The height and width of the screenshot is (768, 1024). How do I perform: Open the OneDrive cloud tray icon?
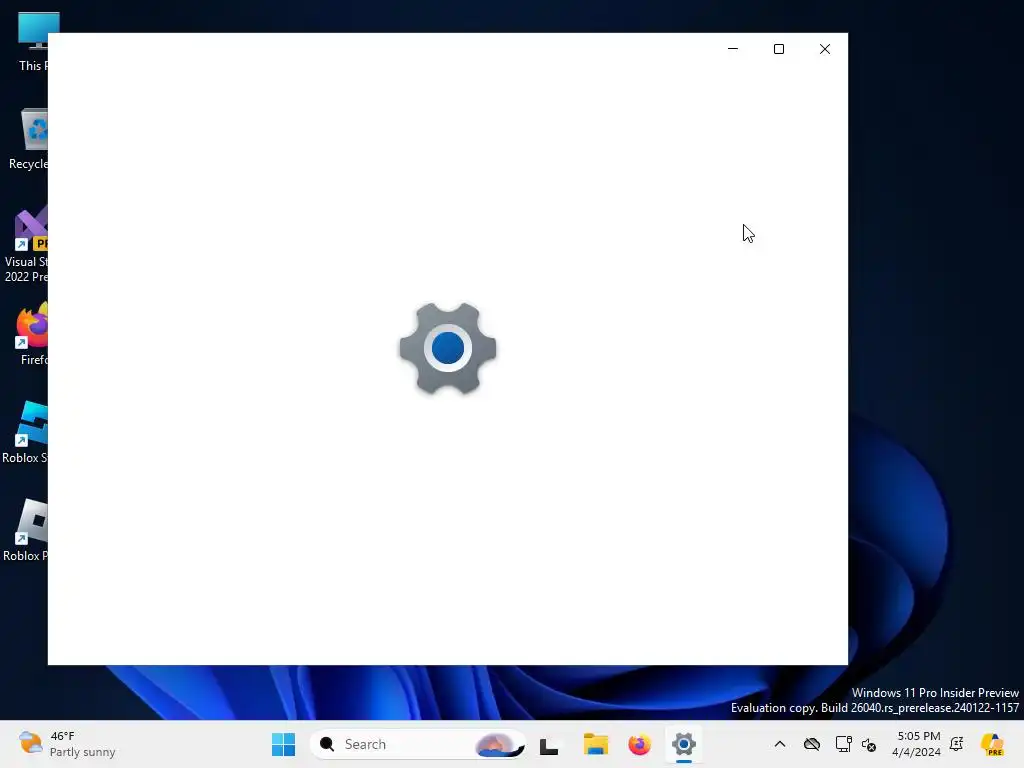coord(812,744)
